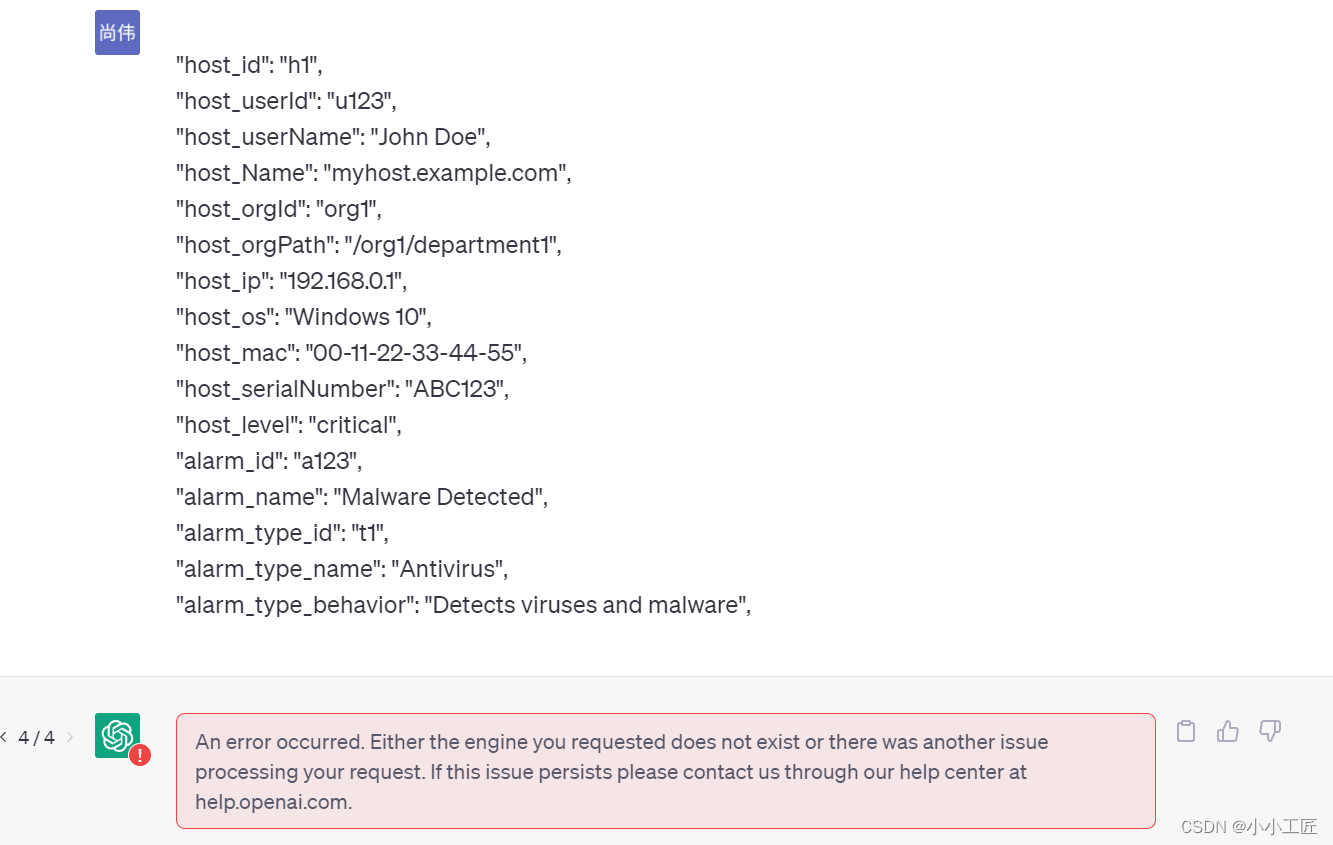Click the alarm_name Malware Detected line
This screenshot has width=1333, height=845.
point(361,497)
